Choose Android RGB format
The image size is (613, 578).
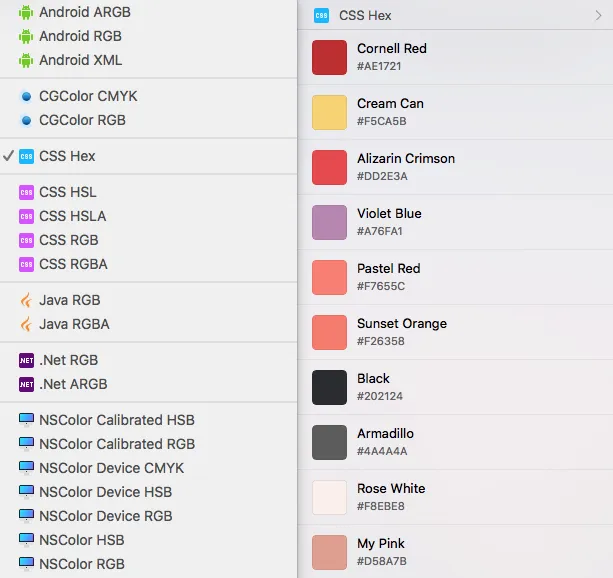click(149, 36)
